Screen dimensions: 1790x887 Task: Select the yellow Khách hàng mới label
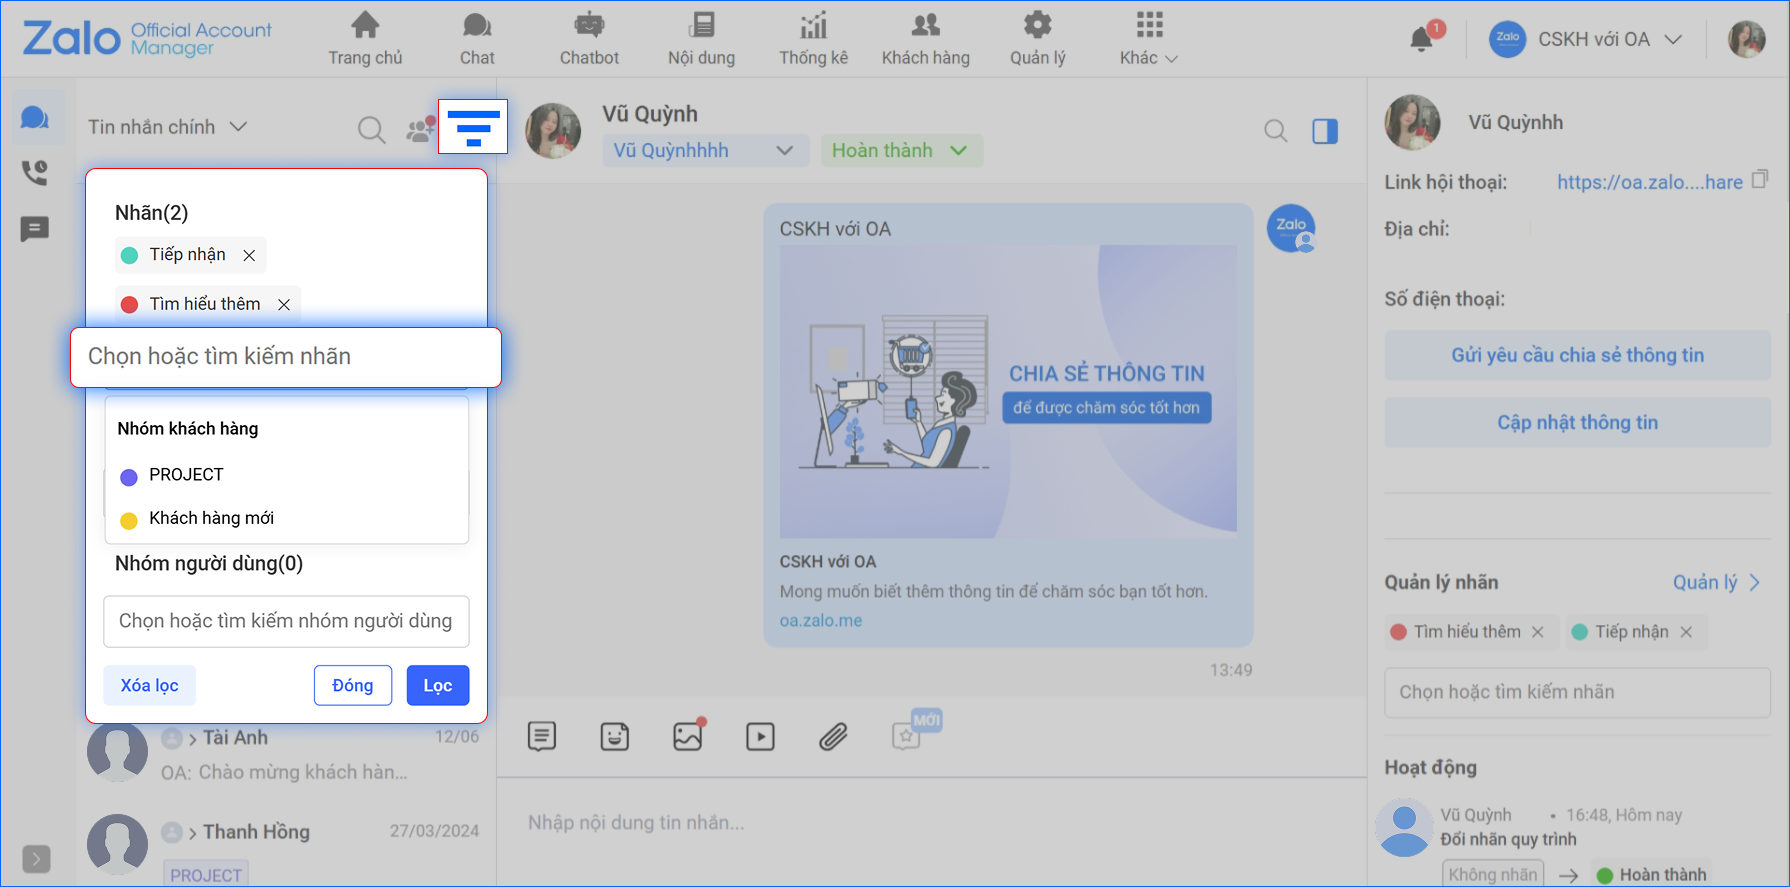(211, 518)
